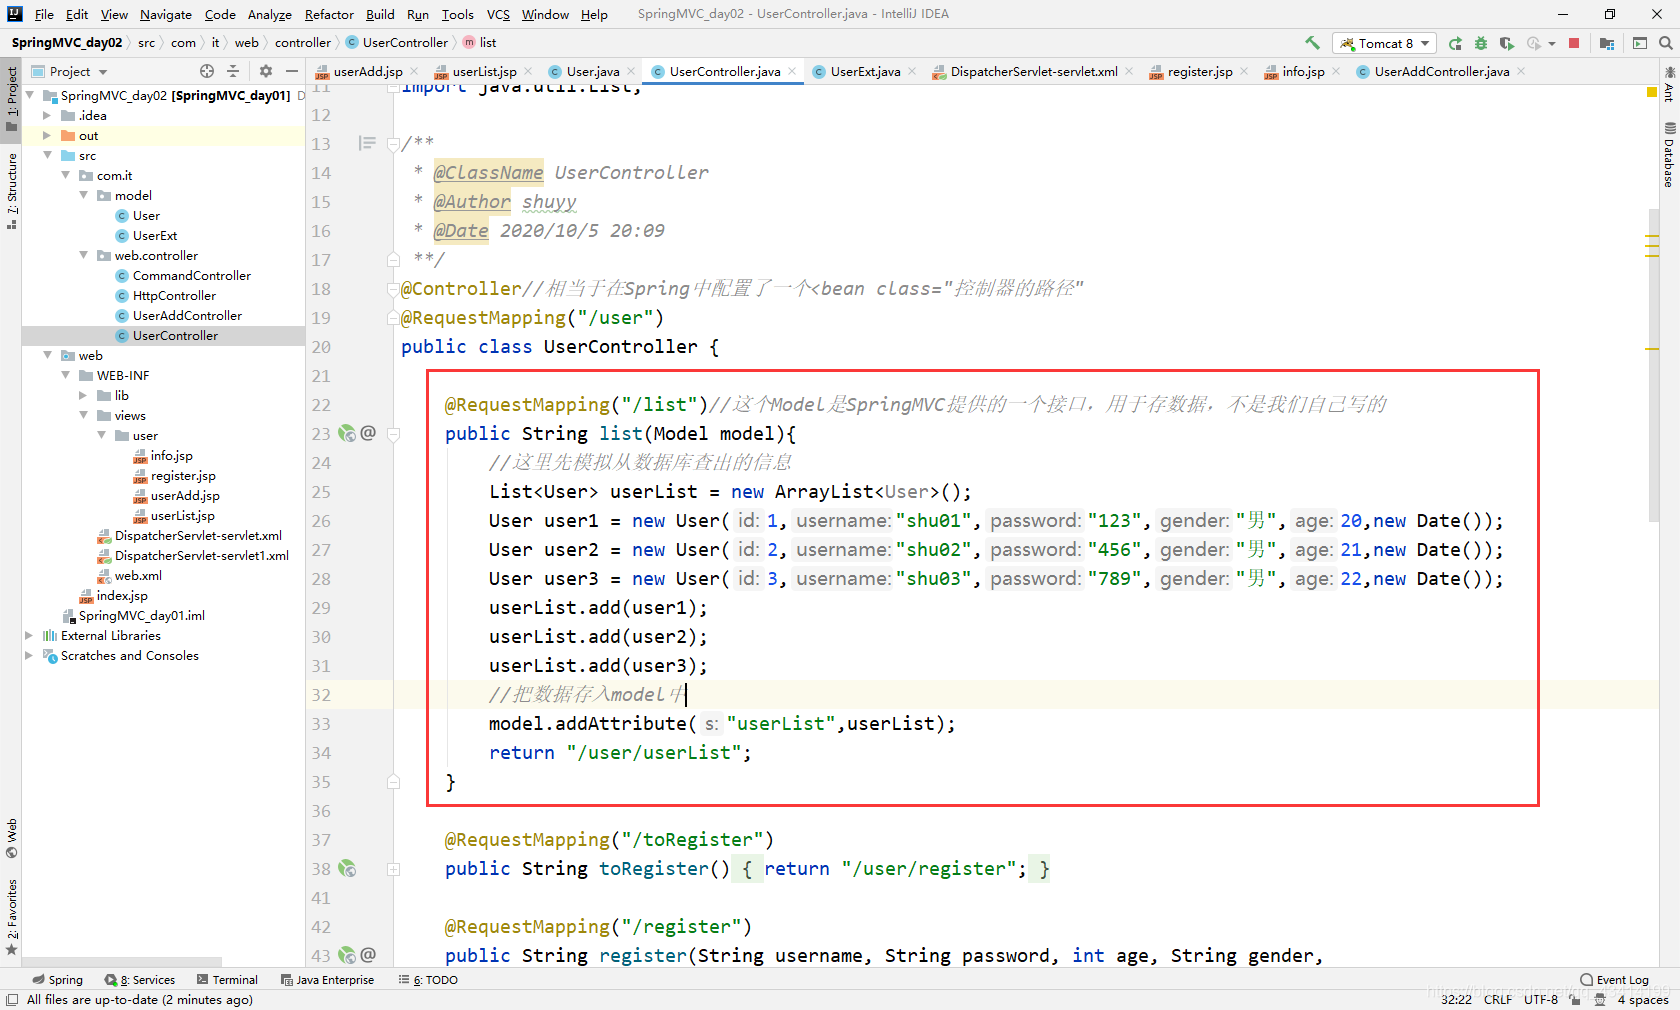Select web.xml in project tree
The width and height of the screenshot is (1680, 1010).
(137, 575)
